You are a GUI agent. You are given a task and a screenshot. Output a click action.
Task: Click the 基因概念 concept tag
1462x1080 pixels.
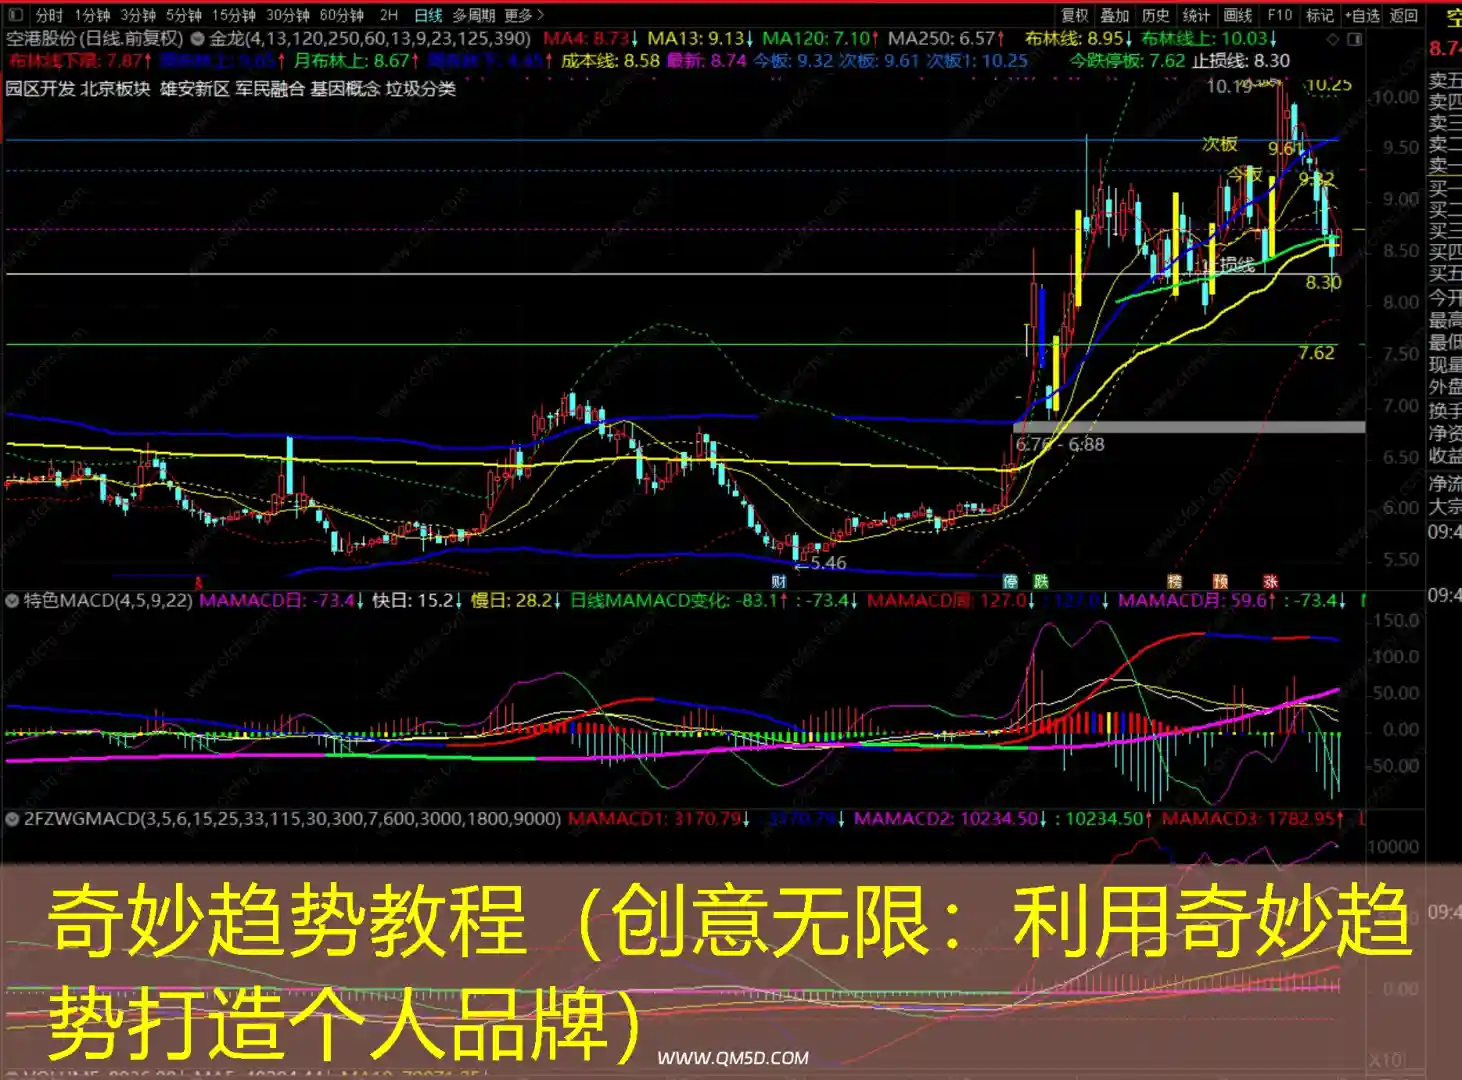point(345,88)
